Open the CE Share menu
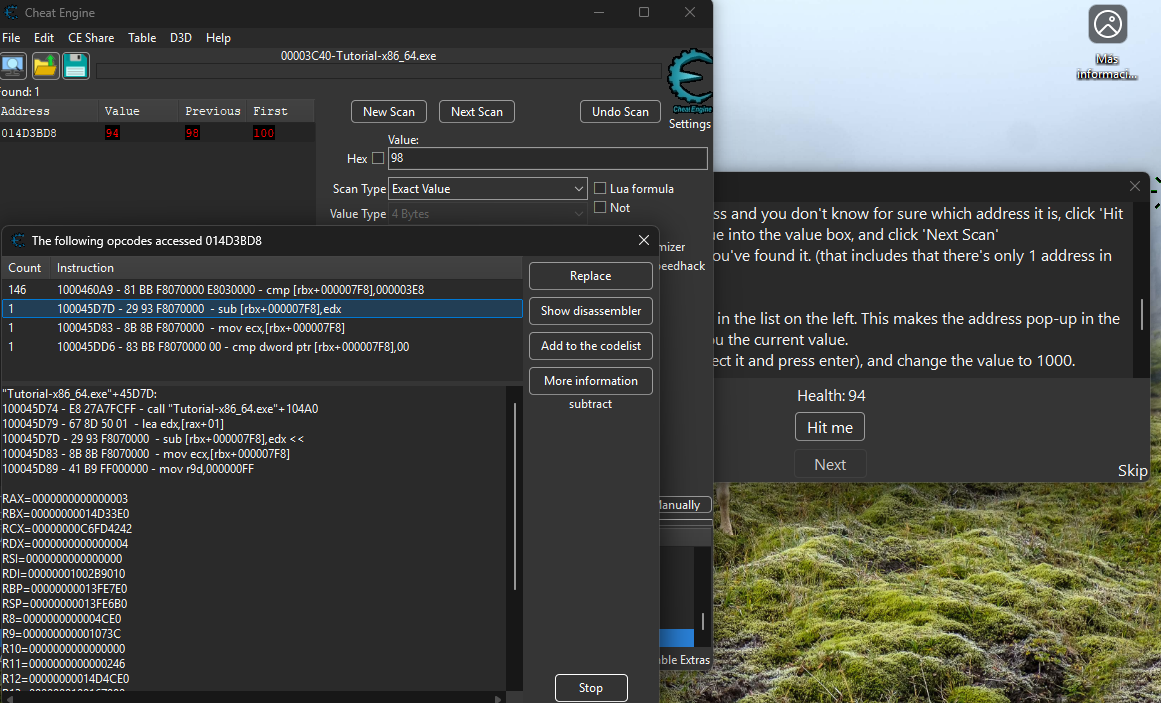This screenshot has height=703, width=1161. 91,38
